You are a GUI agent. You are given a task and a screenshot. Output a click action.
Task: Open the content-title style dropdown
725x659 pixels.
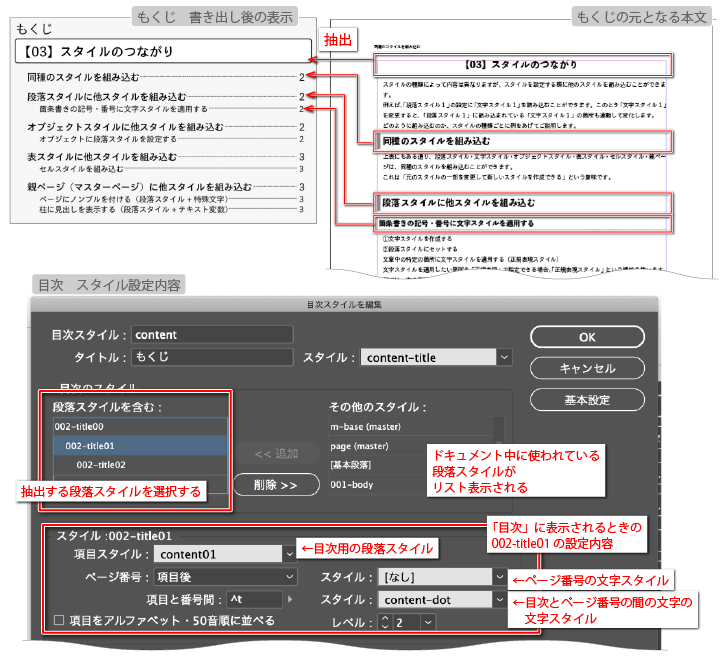pos(504,357)
